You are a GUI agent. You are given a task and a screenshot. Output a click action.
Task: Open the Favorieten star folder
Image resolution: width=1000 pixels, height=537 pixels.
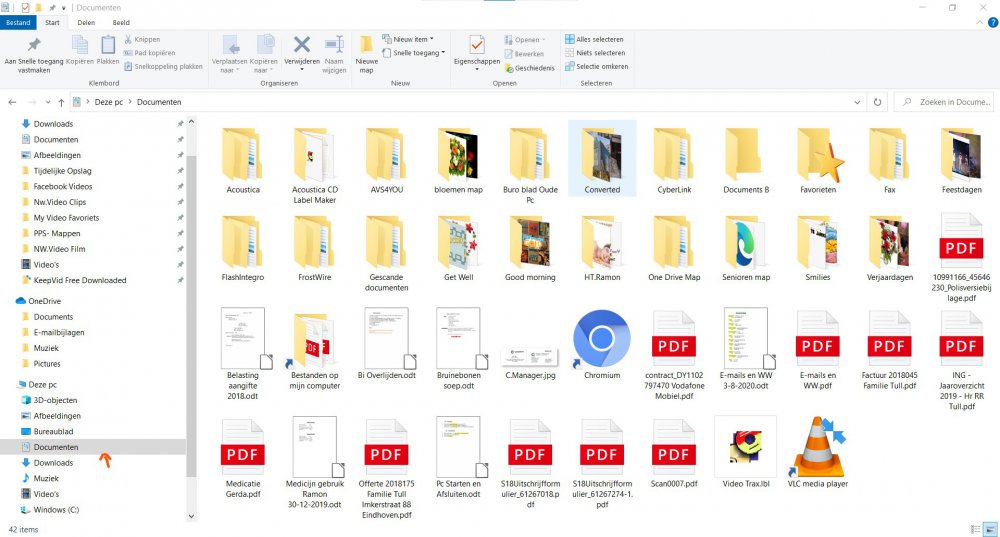pos(817,156)
